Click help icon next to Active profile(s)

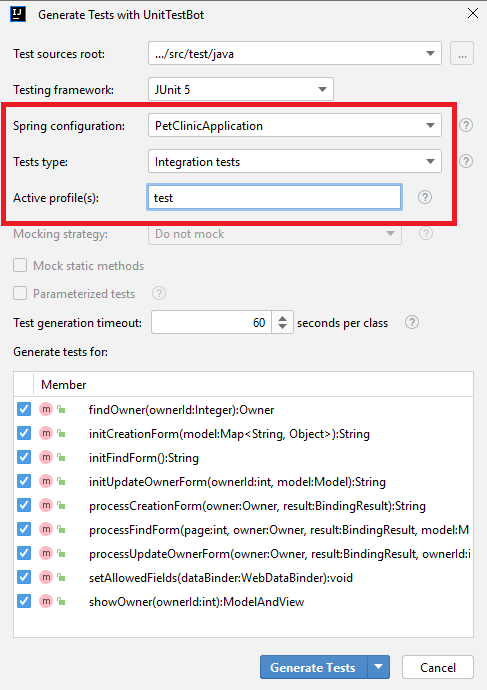425,197
